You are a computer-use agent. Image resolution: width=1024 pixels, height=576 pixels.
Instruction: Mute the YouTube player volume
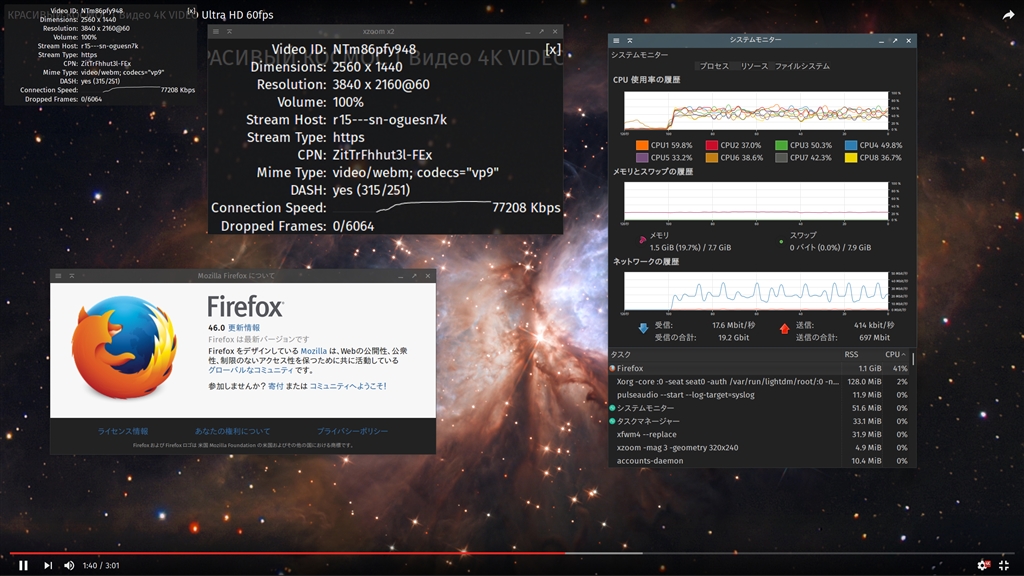(69, 565)
